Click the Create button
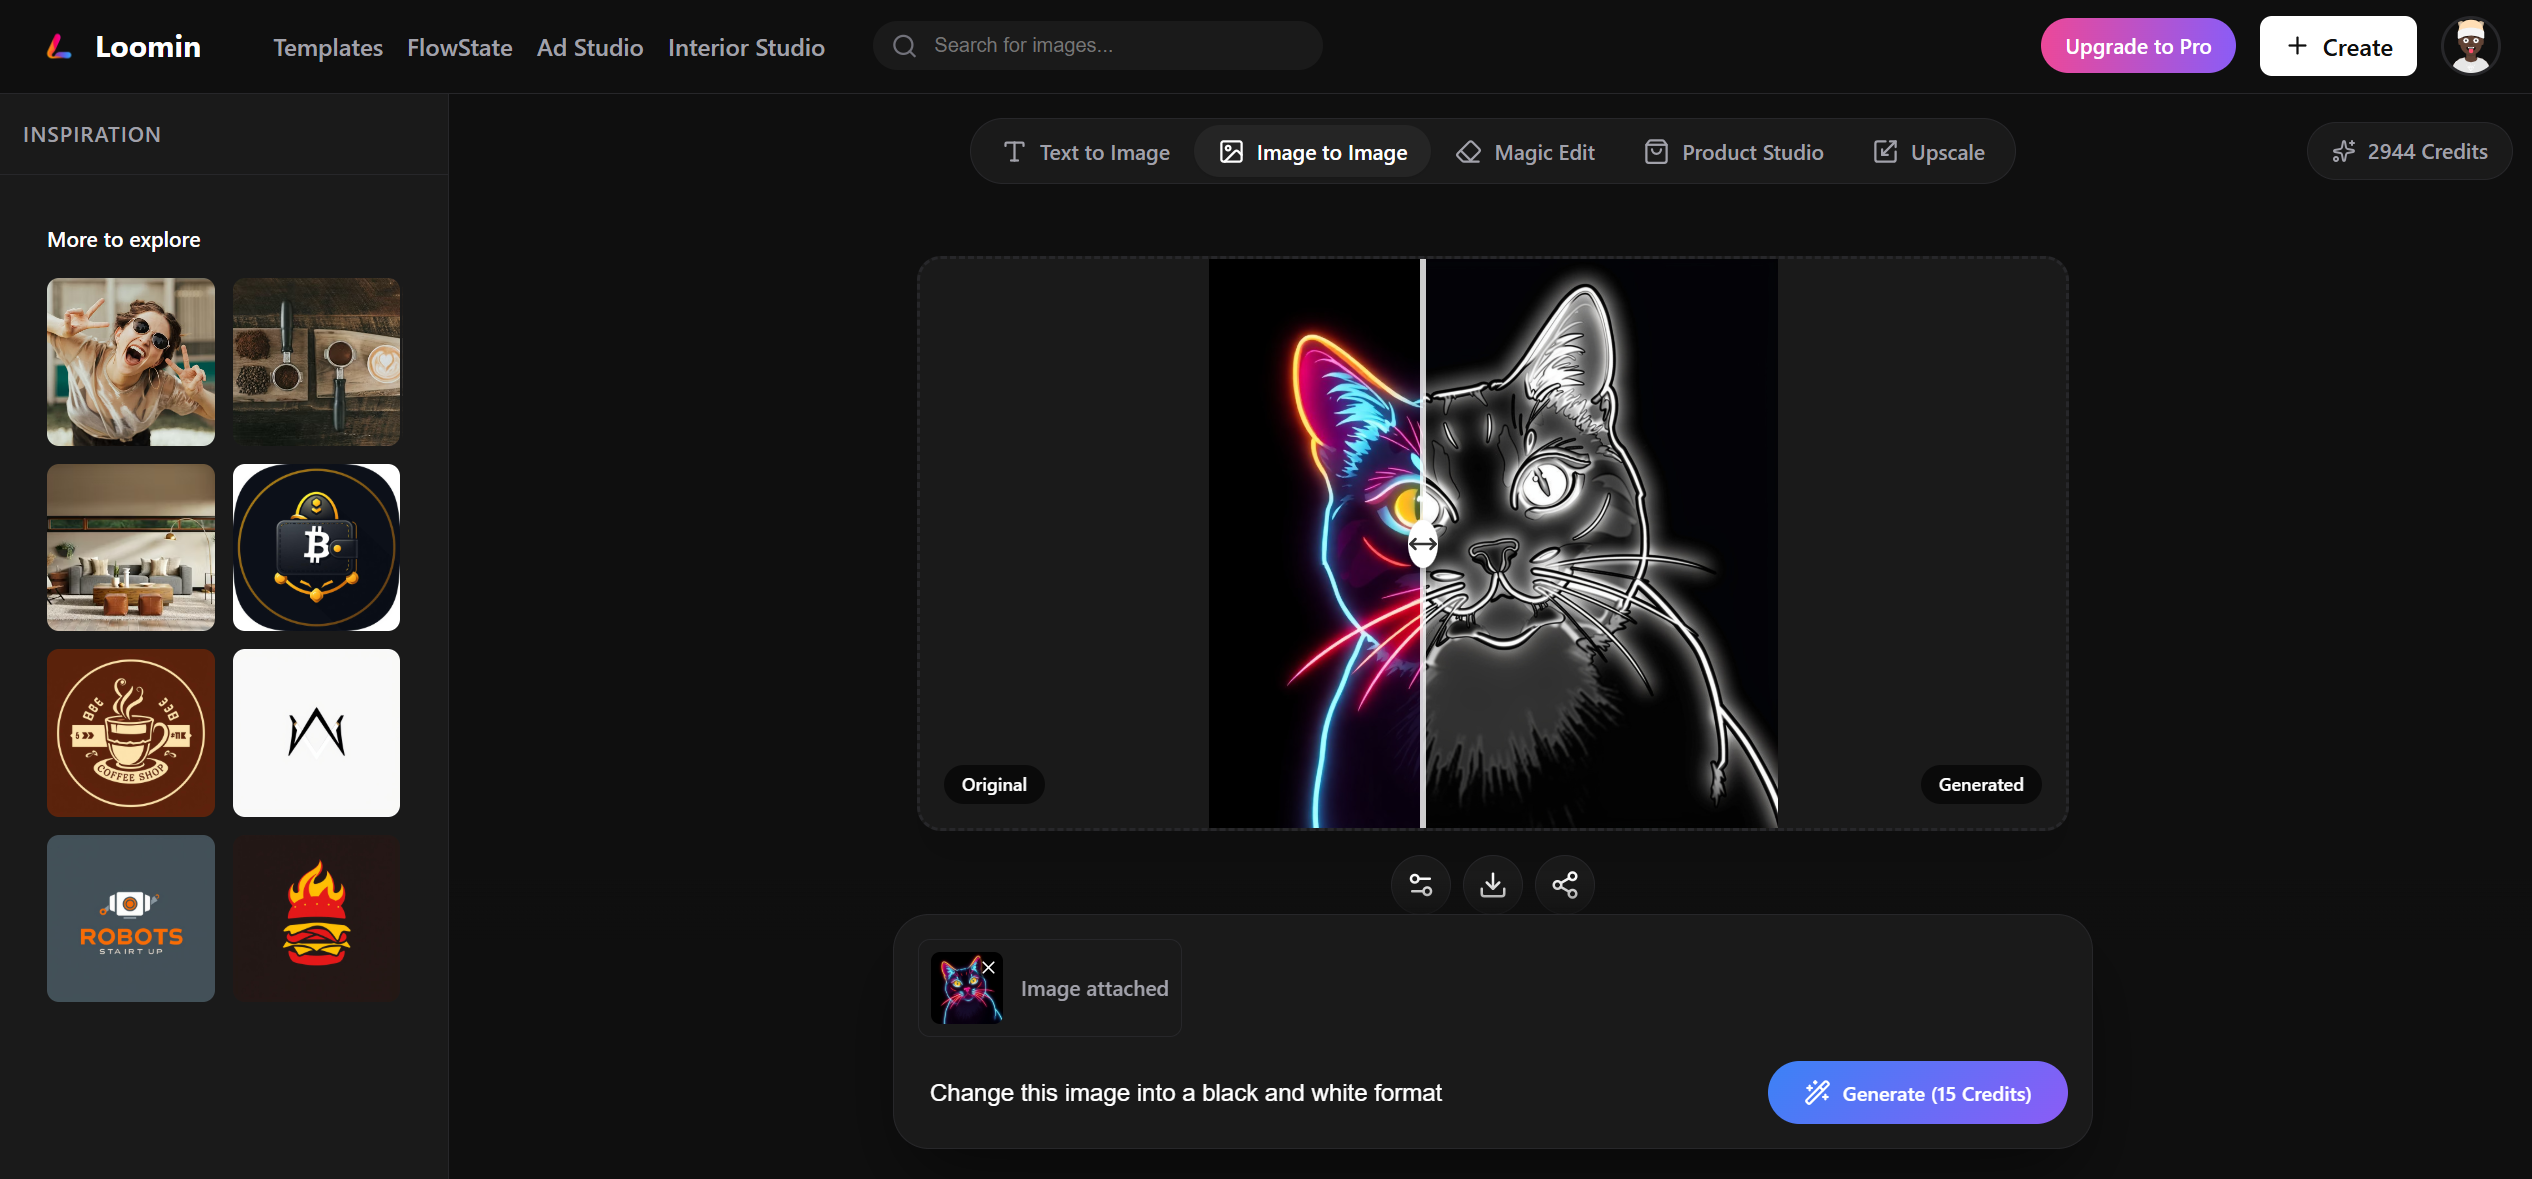 tap(2337, 45)
